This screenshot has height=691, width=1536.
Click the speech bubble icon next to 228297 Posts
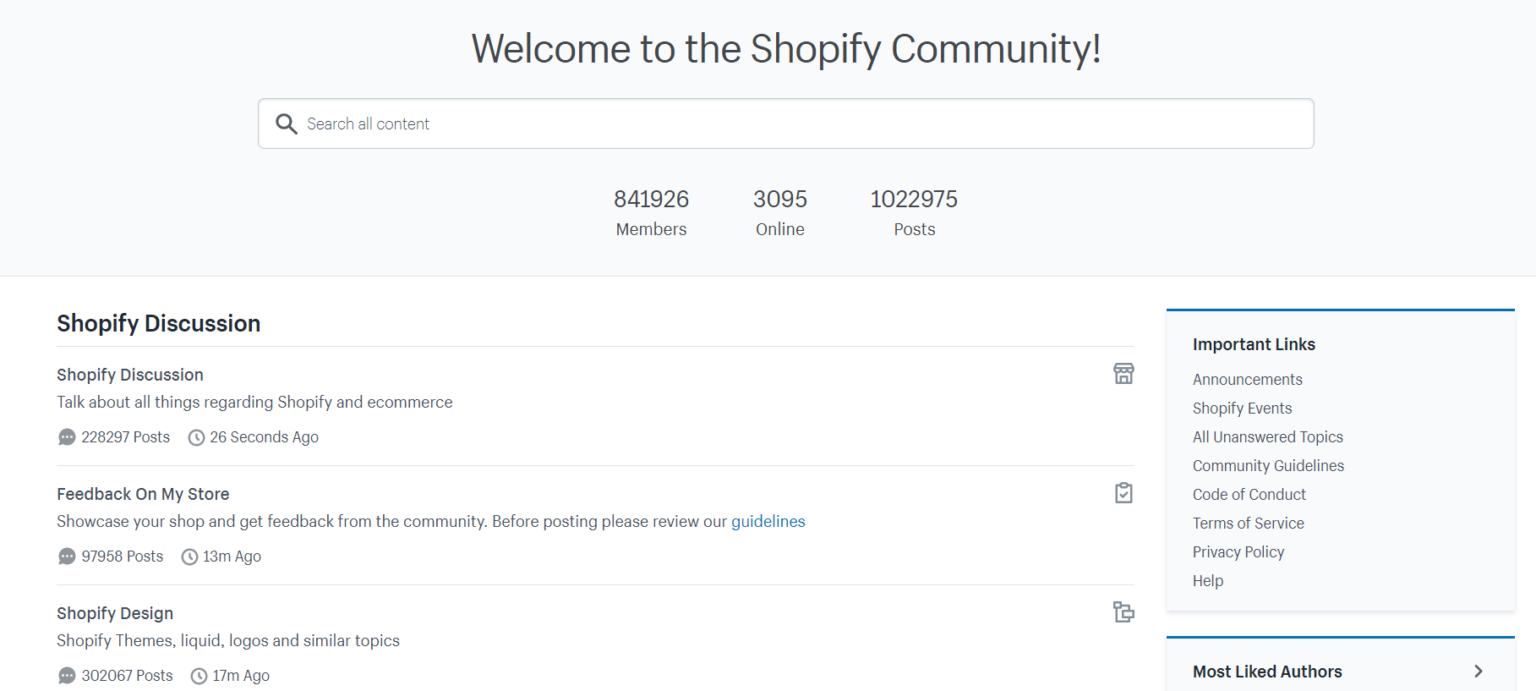point(66,437)
